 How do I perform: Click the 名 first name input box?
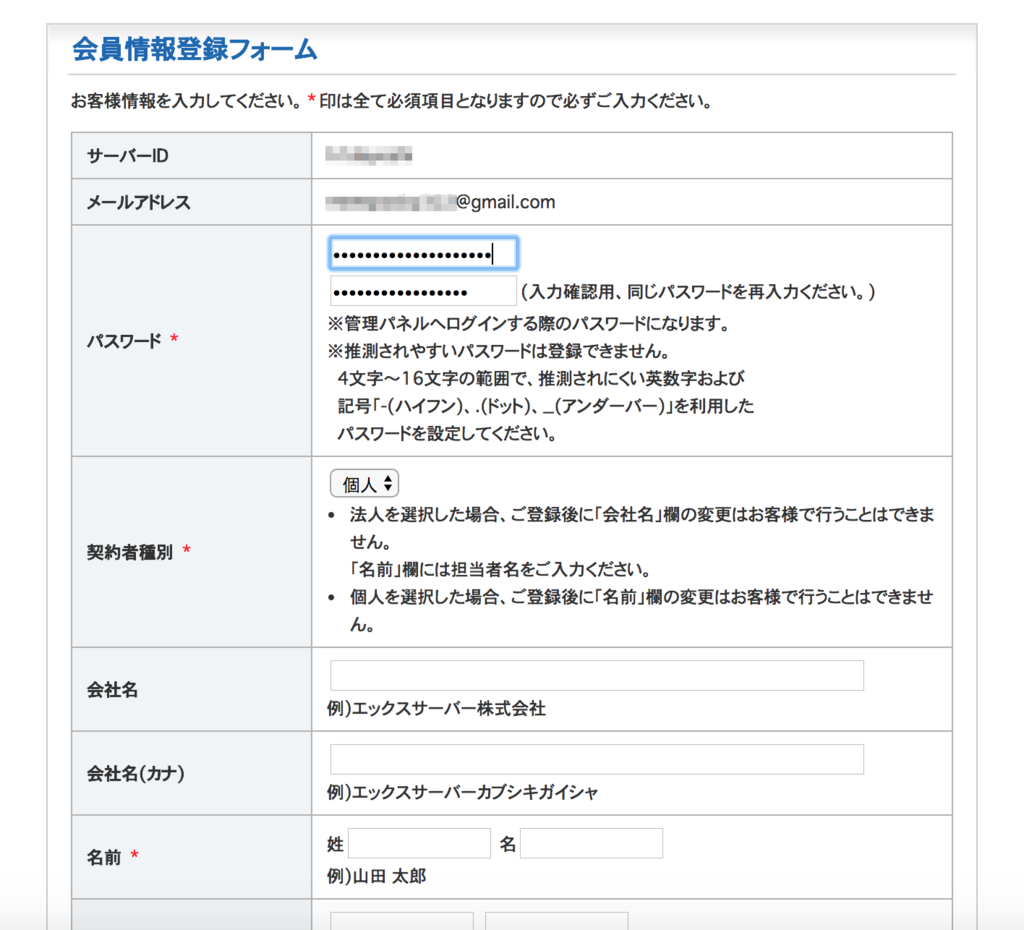(x=590, y=843)
